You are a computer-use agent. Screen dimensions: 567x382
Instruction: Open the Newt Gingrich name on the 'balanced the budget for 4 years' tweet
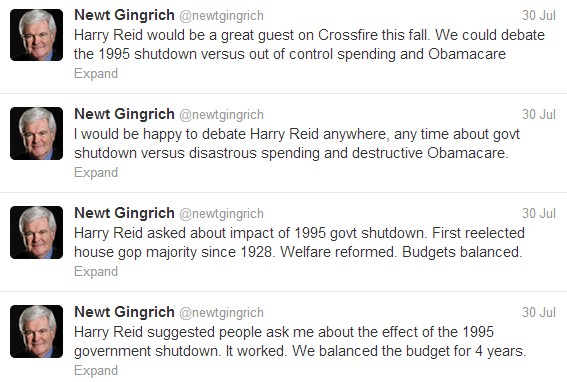124,313
